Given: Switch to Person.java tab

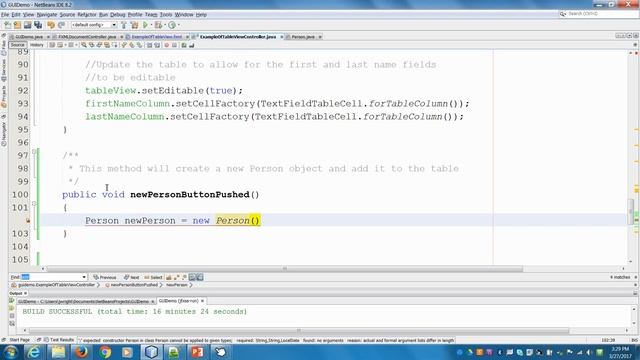Looking at the screenshot, I should [303, 37].
